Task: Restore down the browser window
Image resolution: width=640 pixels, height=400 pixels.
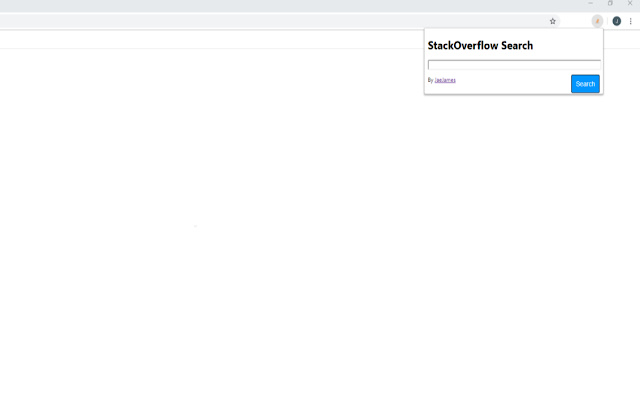Action: point(610,3)
